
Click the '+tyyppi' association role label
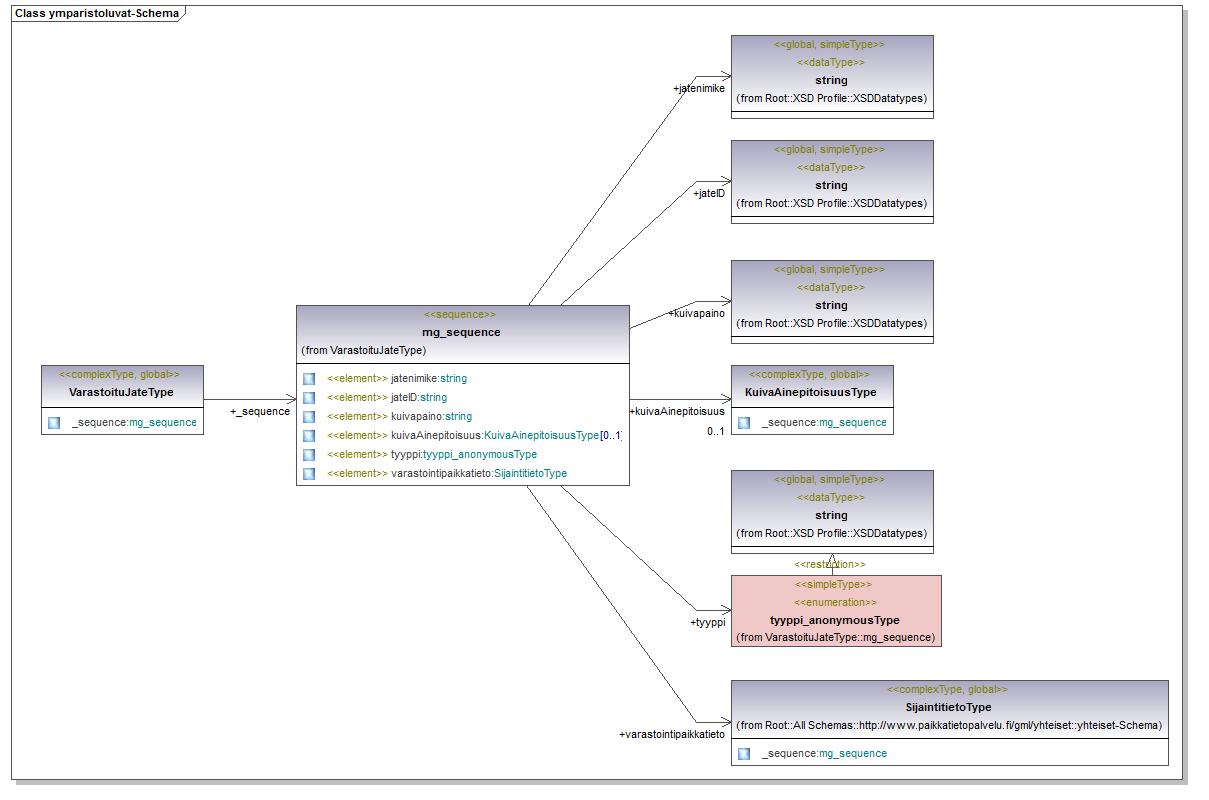707,622
